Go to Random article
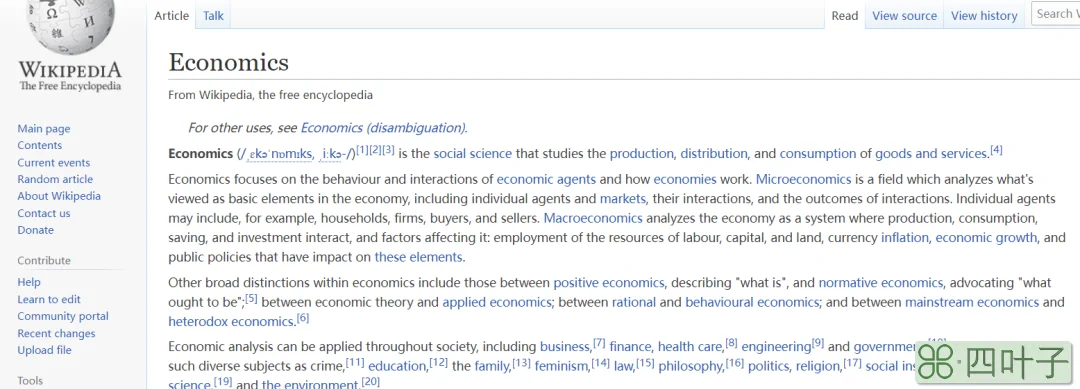The width and height of the screenshot is (1080, 389). coord(55,179)
